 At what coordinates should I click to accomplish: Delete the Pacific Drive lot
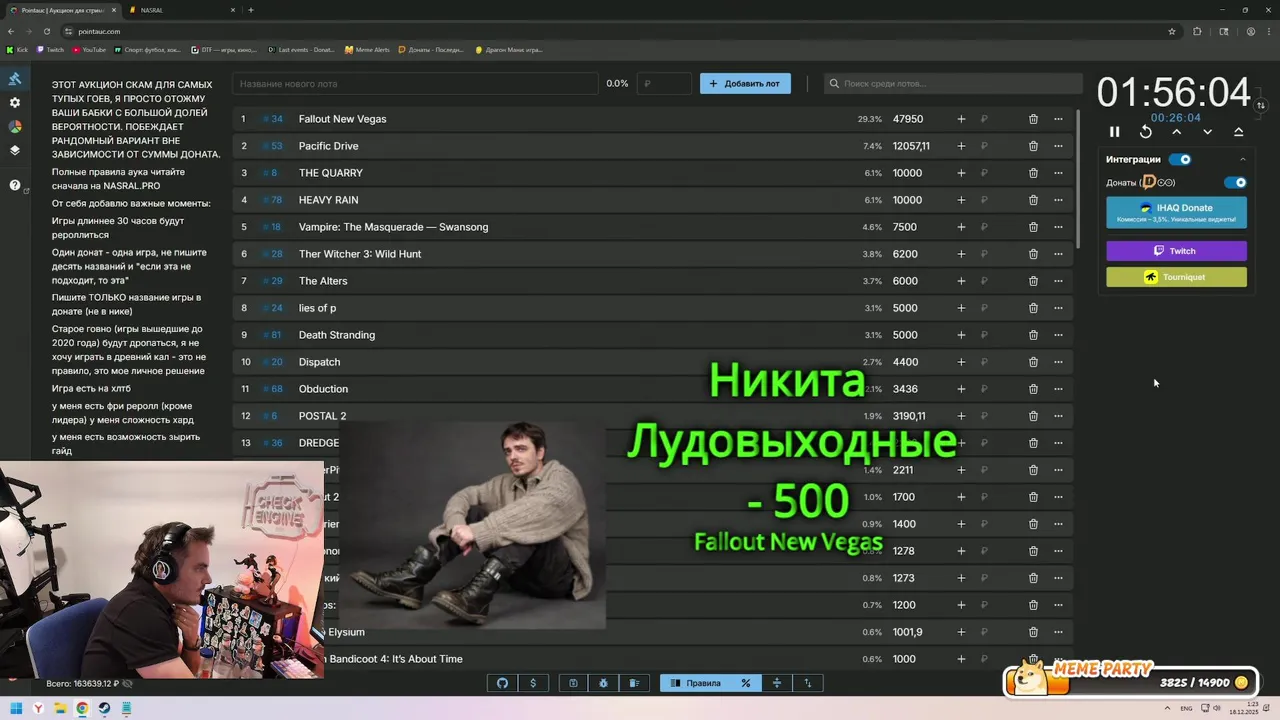[1033, 146]
